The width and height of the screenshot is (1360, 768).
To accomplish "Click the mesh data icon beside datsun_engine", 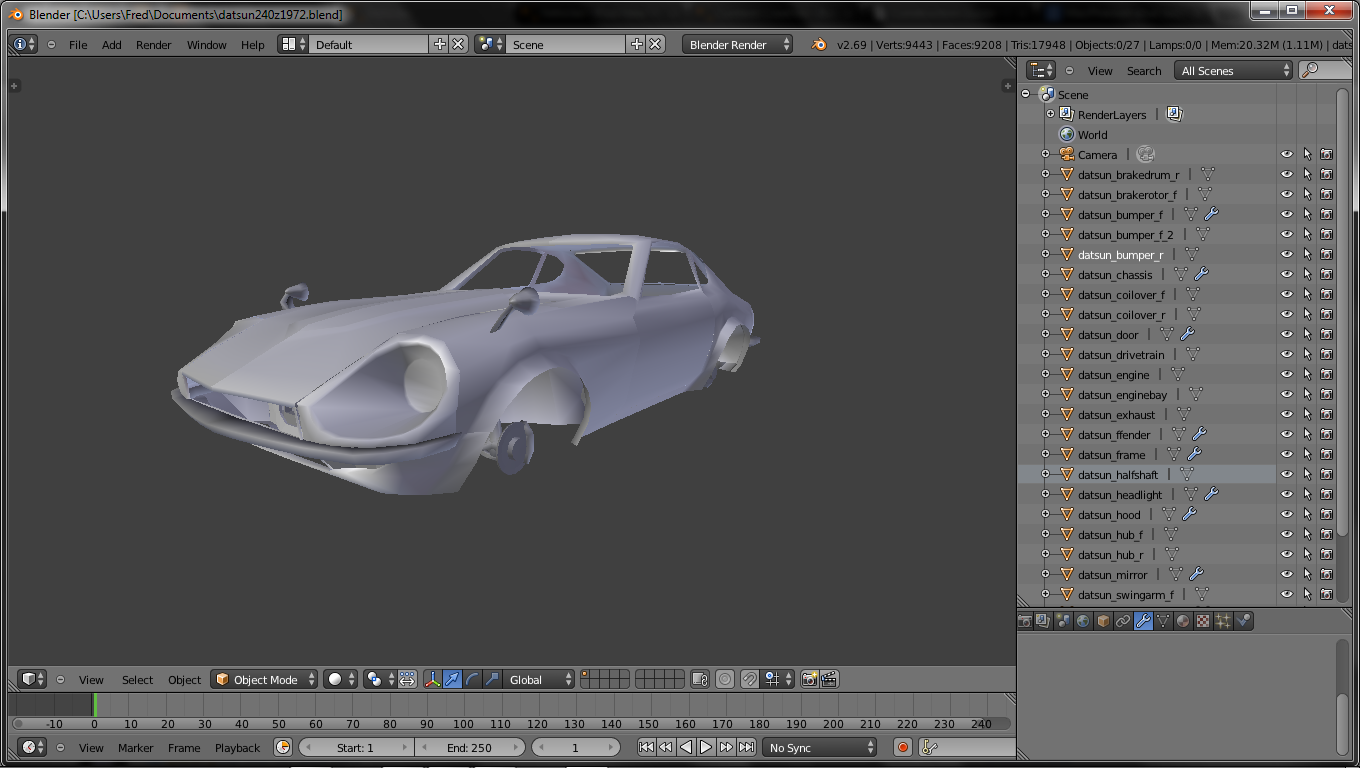I will tap(1178, 374).
